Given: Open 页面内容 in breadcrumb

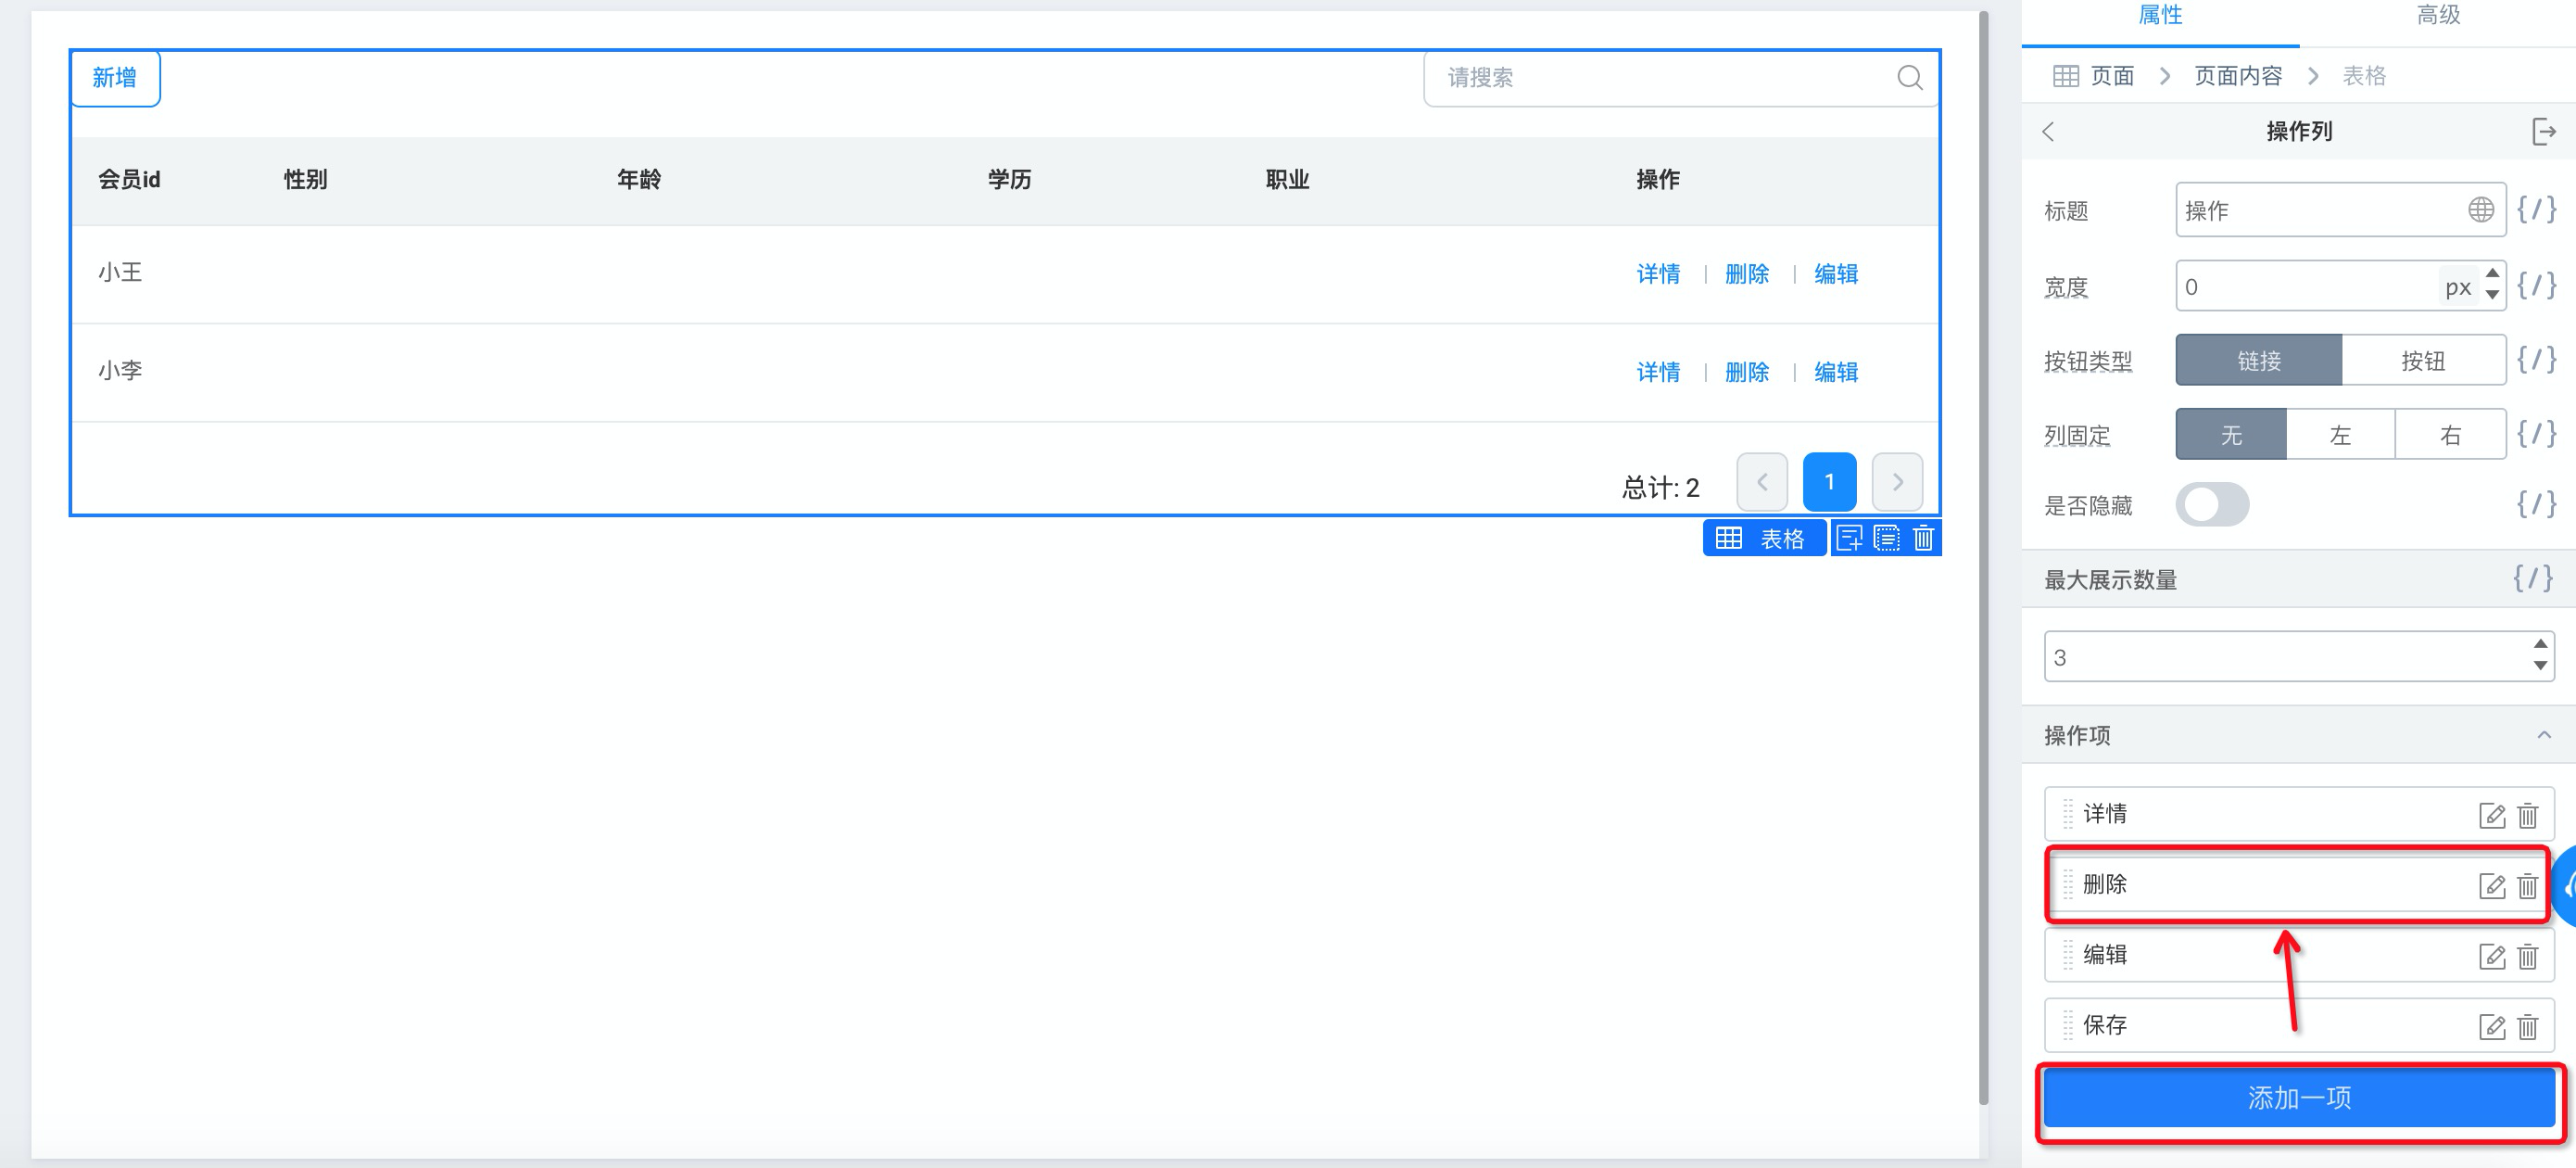Looking at the screenshot, I should pyautogui.click(x=2238, y=76).
